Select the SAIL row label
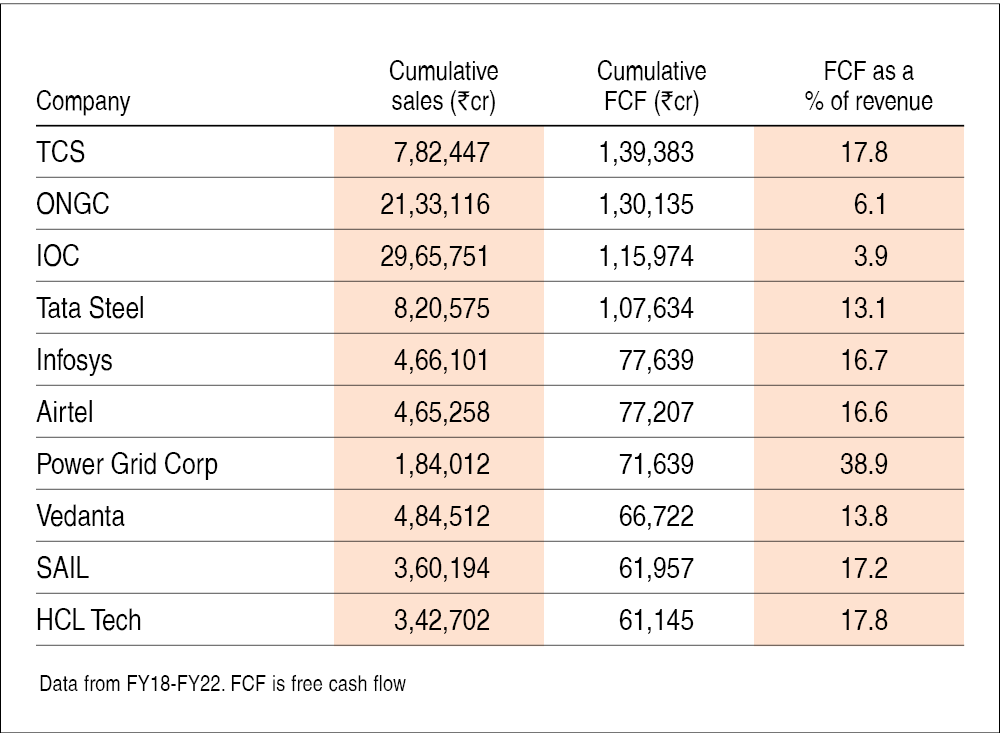Viewport: 1000px width, 733px height. (x=62, y=568)
